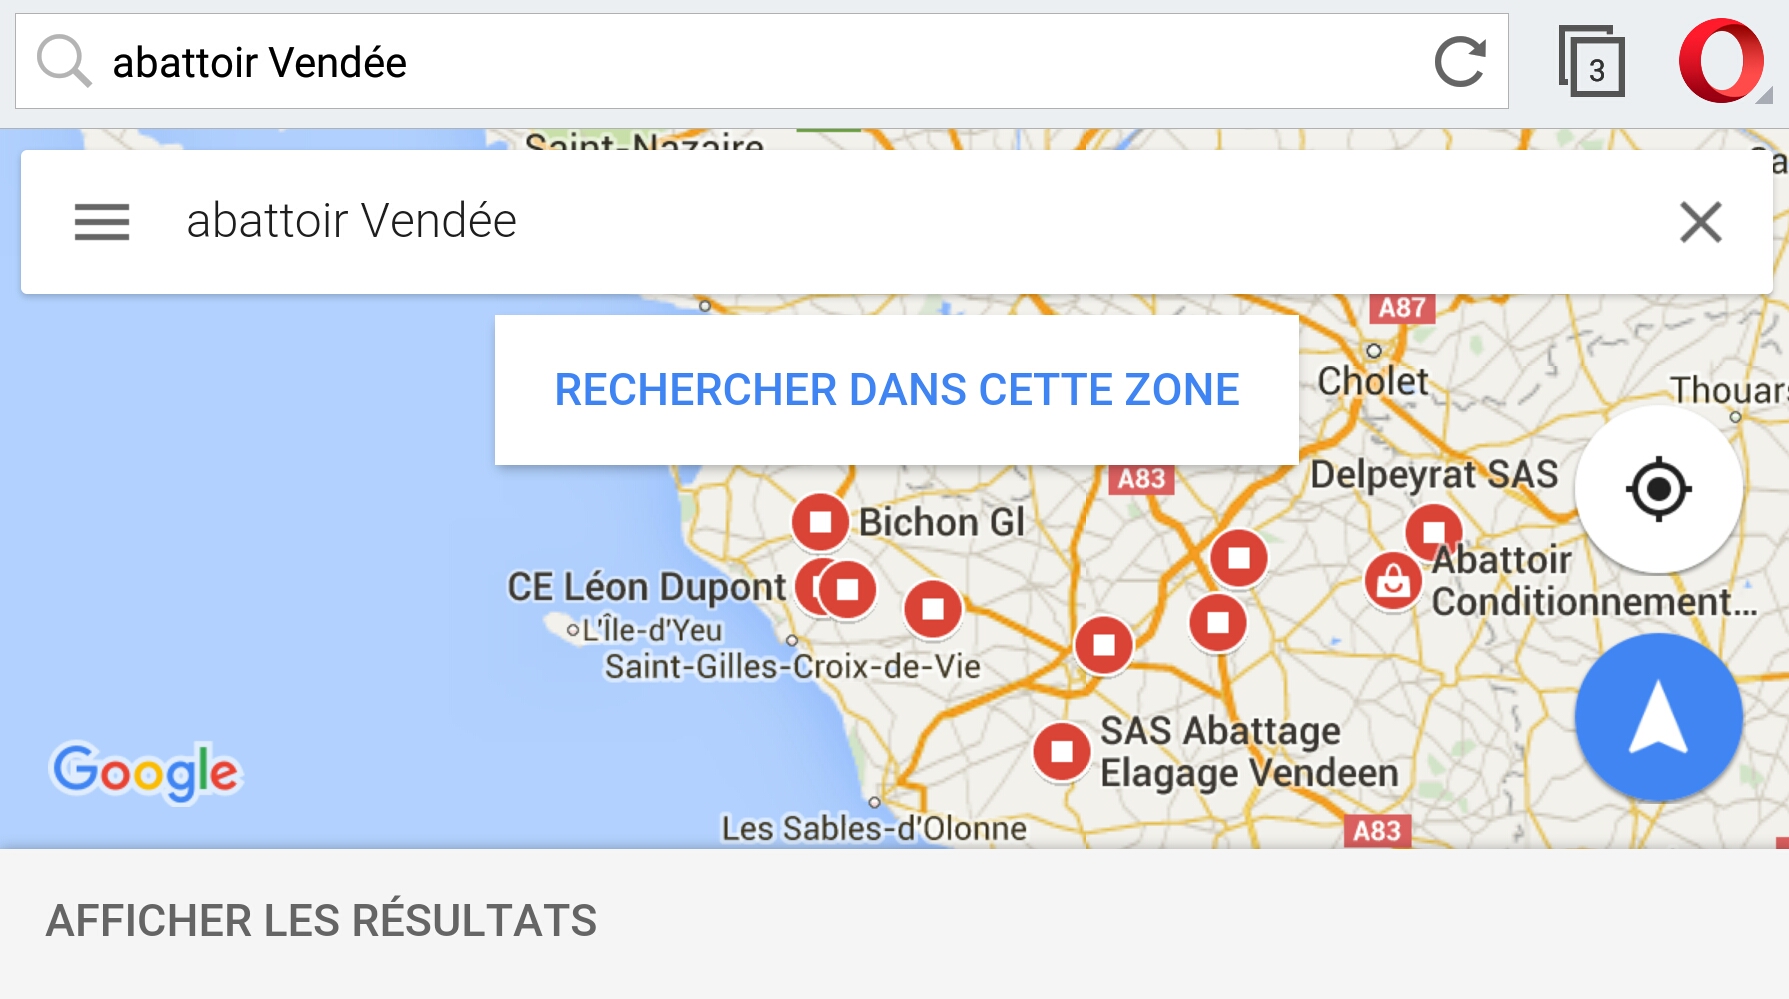Reload the page with the refresh icon

(x=1460, y=62)
